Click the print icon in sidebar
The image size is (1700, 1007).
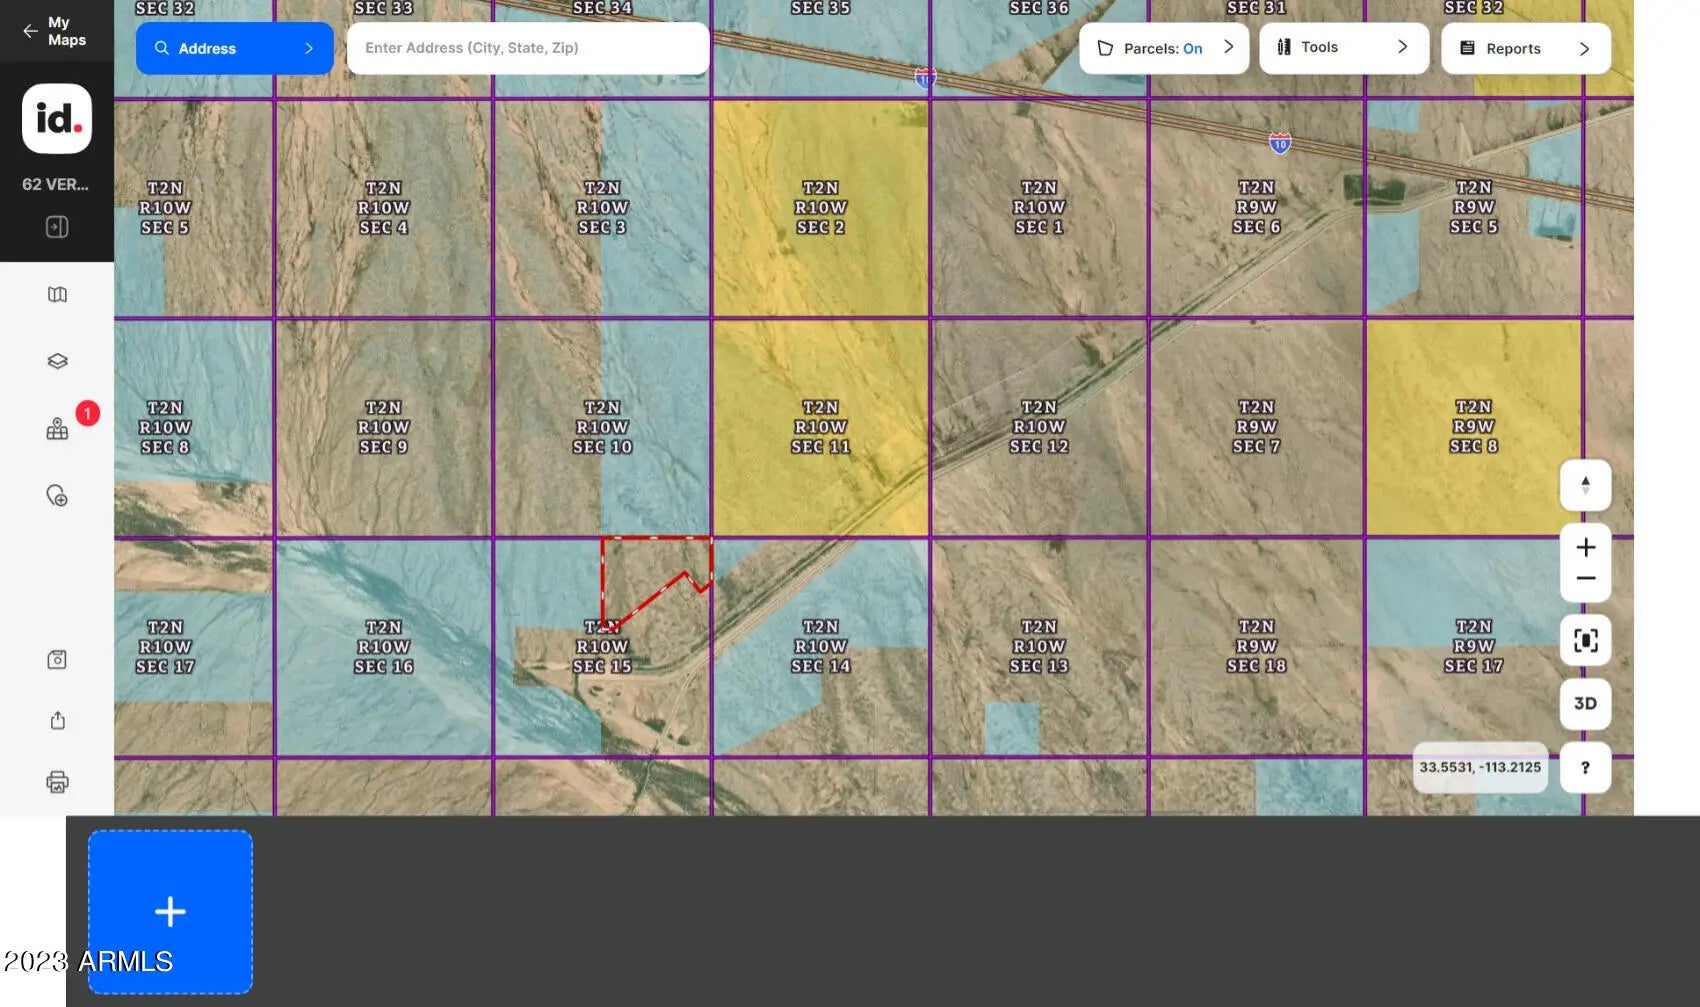click(x=57, y=782)
